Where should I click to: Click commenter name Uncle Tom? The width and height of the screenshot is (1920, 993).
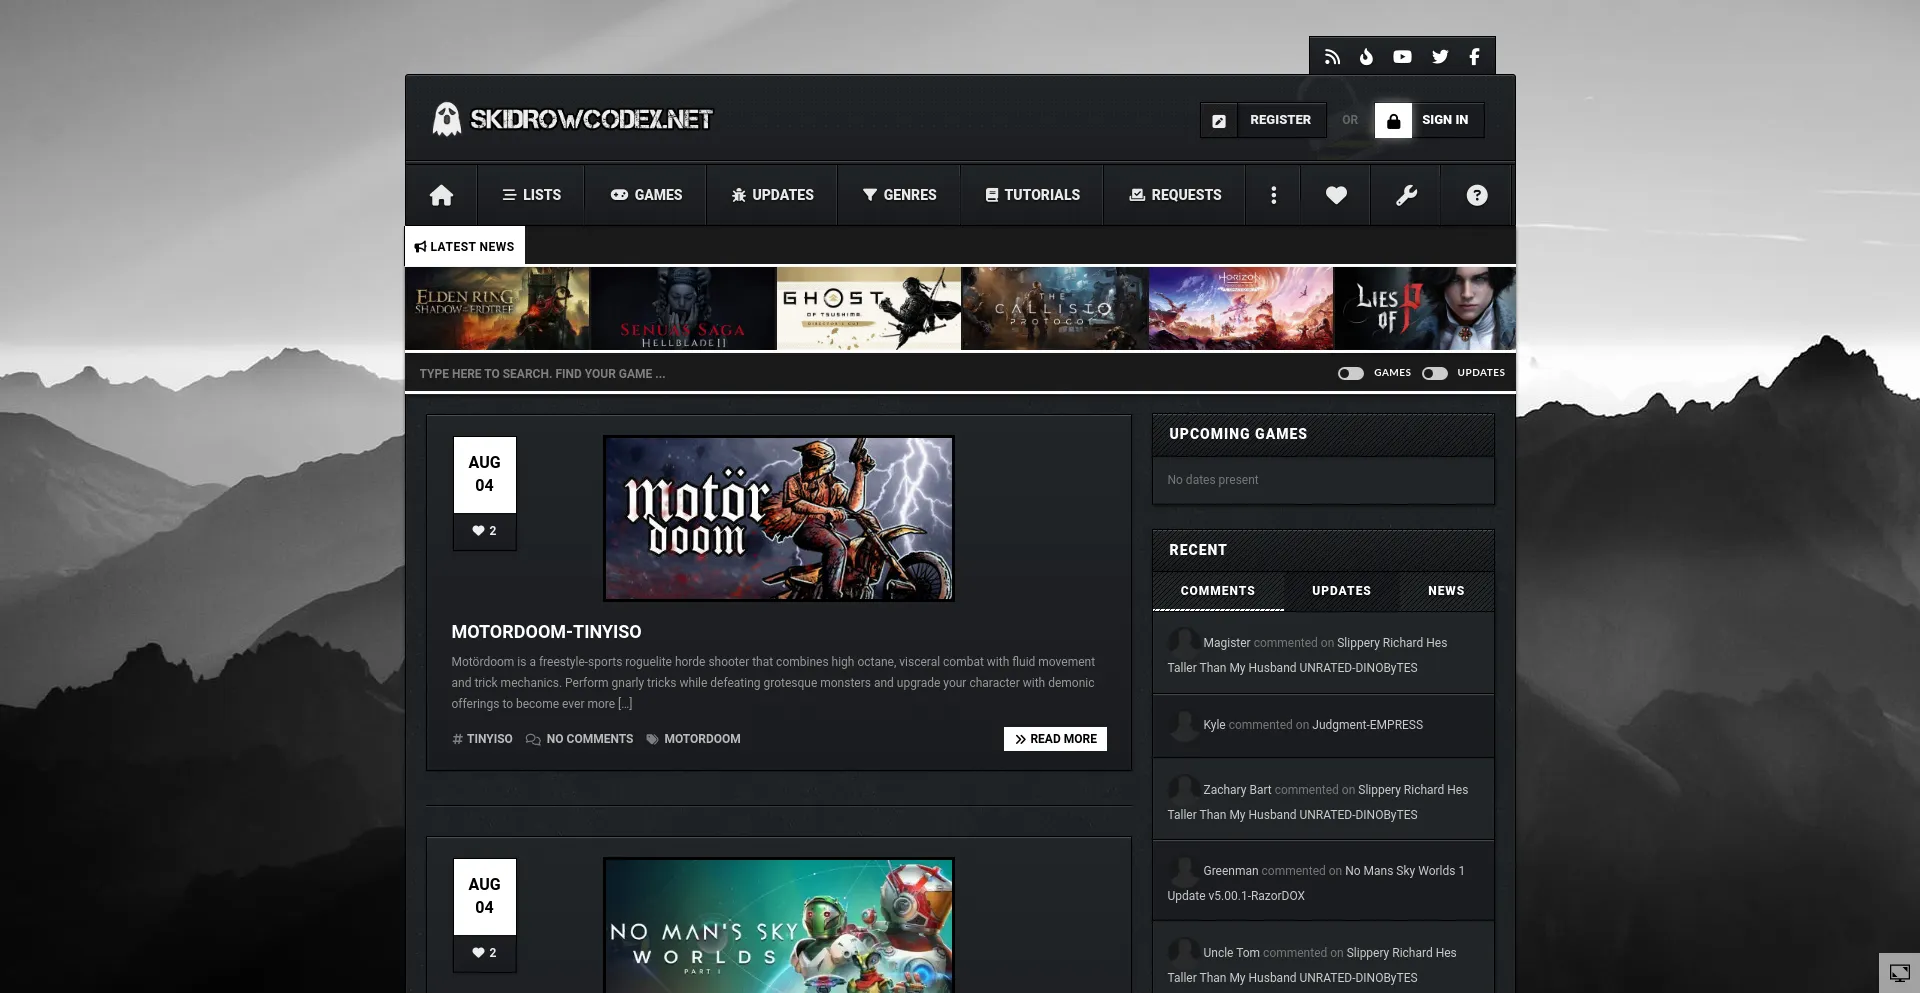1231,953
